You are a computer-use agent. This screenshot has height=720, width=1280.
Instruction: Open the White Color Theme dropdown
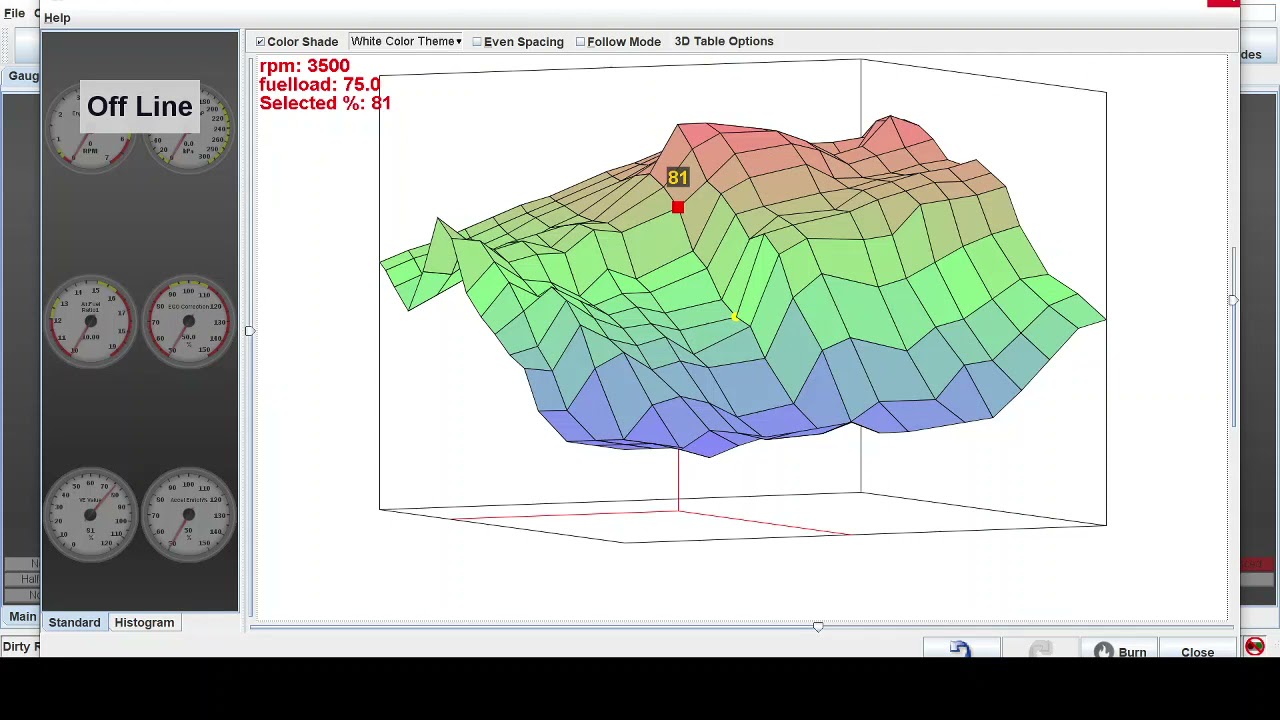tap(406, 41)
